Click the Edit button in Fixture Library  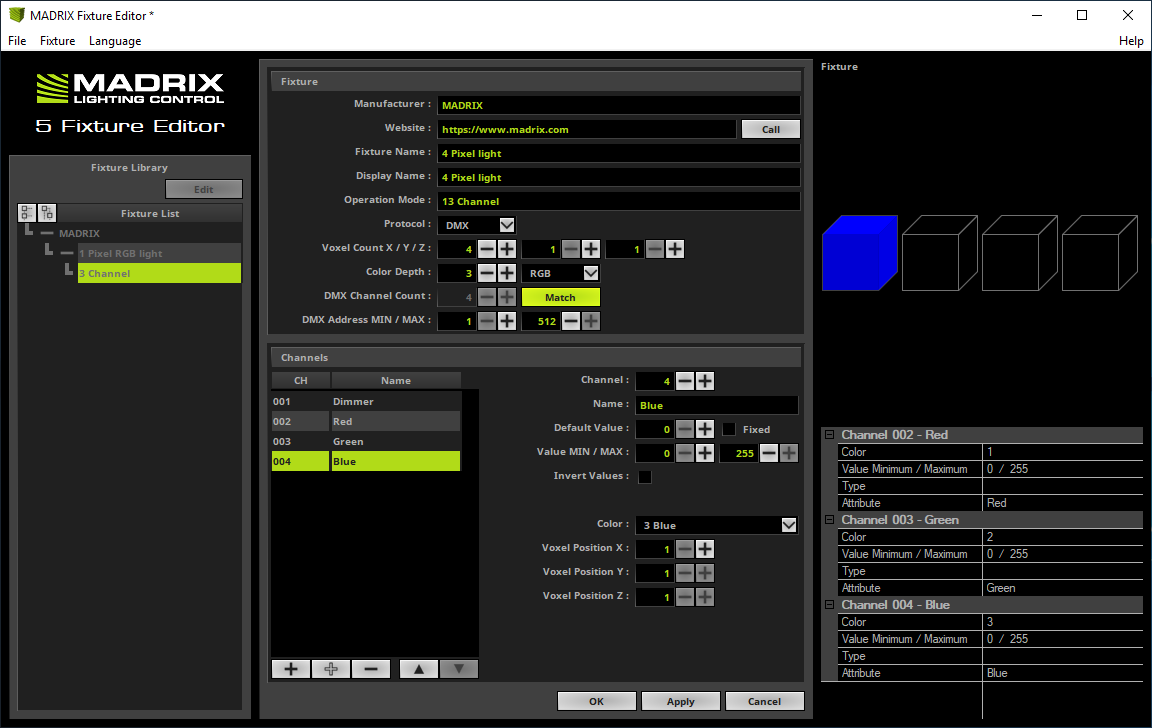[x=204, y=190]
